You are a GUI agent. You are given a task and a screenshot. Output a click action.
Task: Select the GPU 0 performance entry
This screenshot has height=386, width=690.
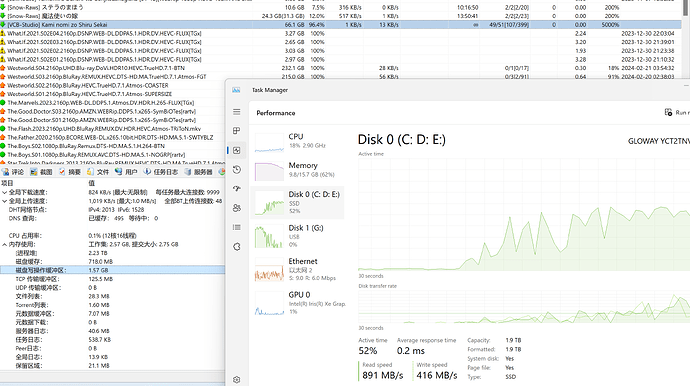[x=297, y=303]
